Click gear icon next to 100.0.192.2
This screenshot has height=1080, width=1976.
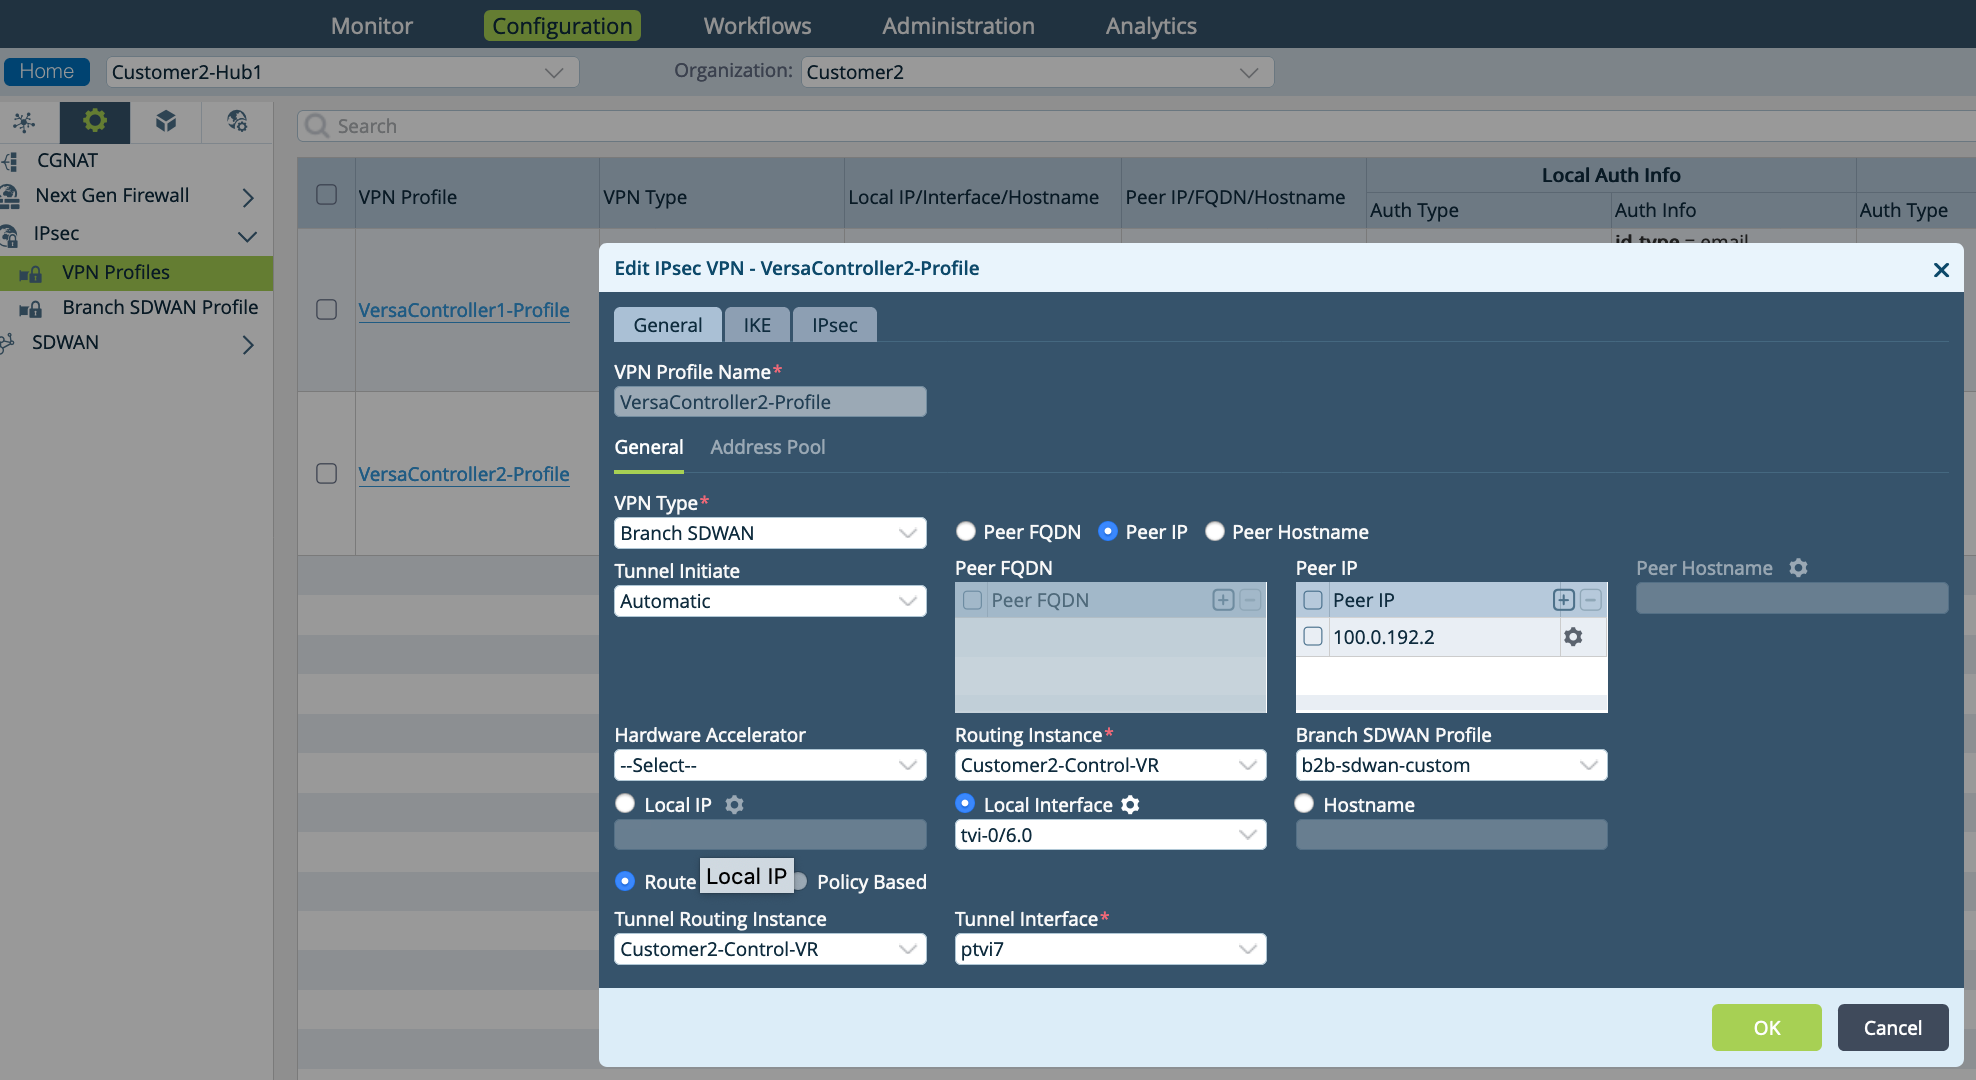(x=1573, y=637)
